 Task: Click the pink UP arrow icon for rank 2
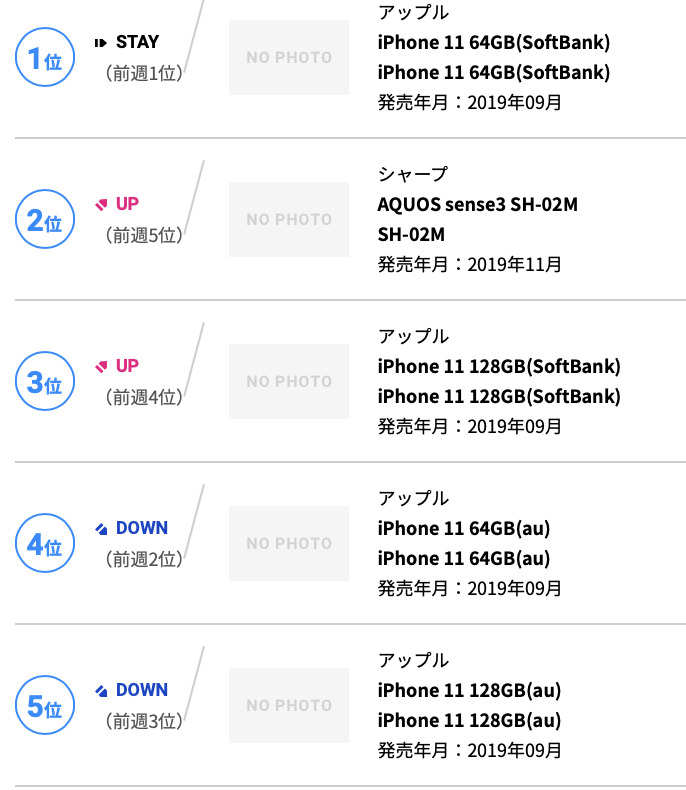[101, 205]
